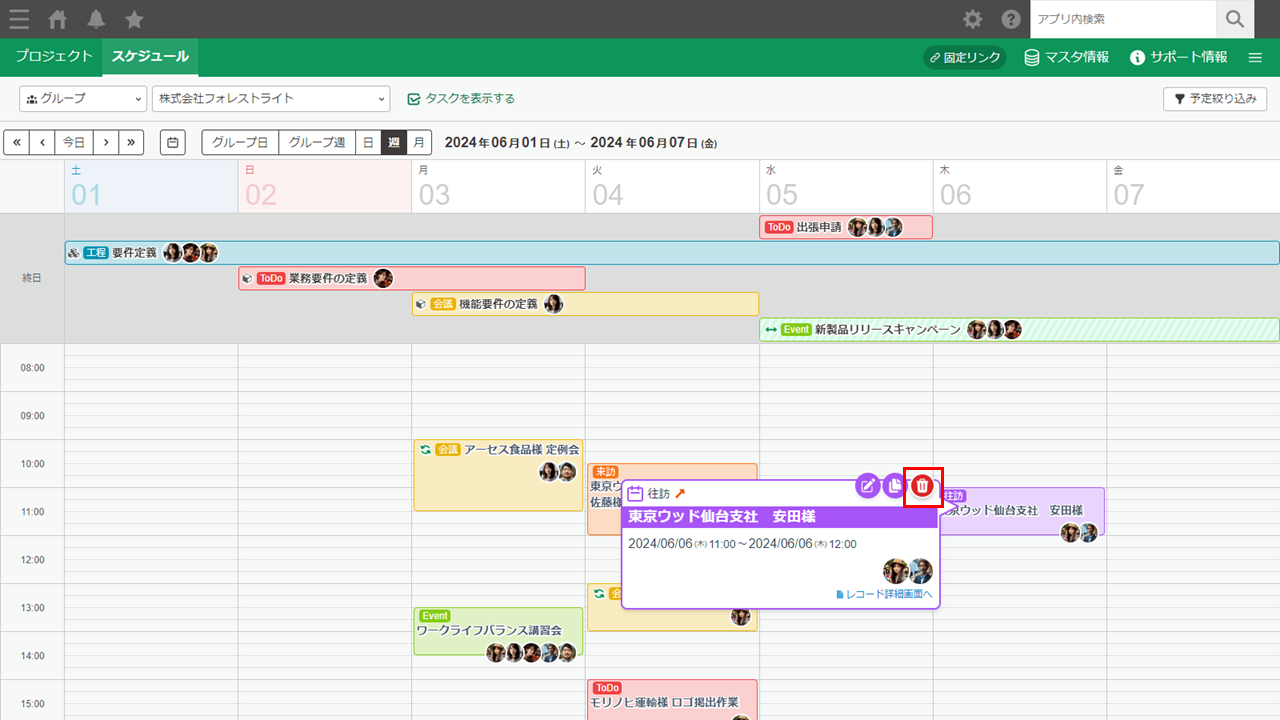Switch to 日 view

[x=368, y=142]
